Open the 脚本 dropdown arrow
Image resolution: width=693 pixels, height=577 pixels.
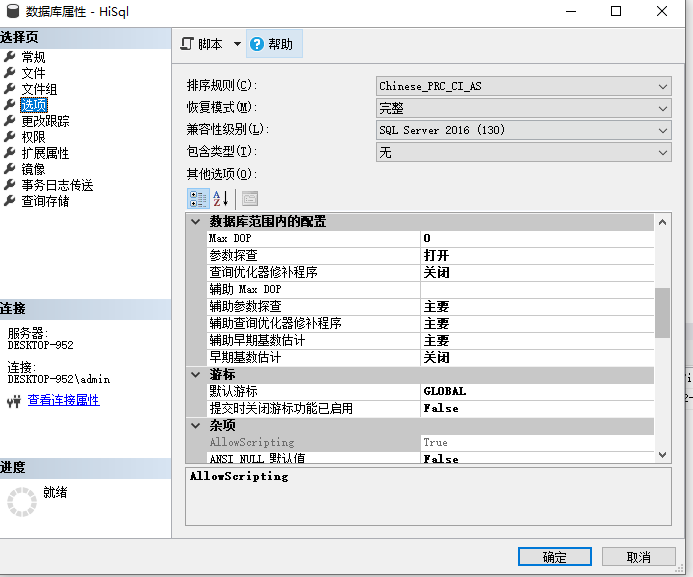coord(237,44)
